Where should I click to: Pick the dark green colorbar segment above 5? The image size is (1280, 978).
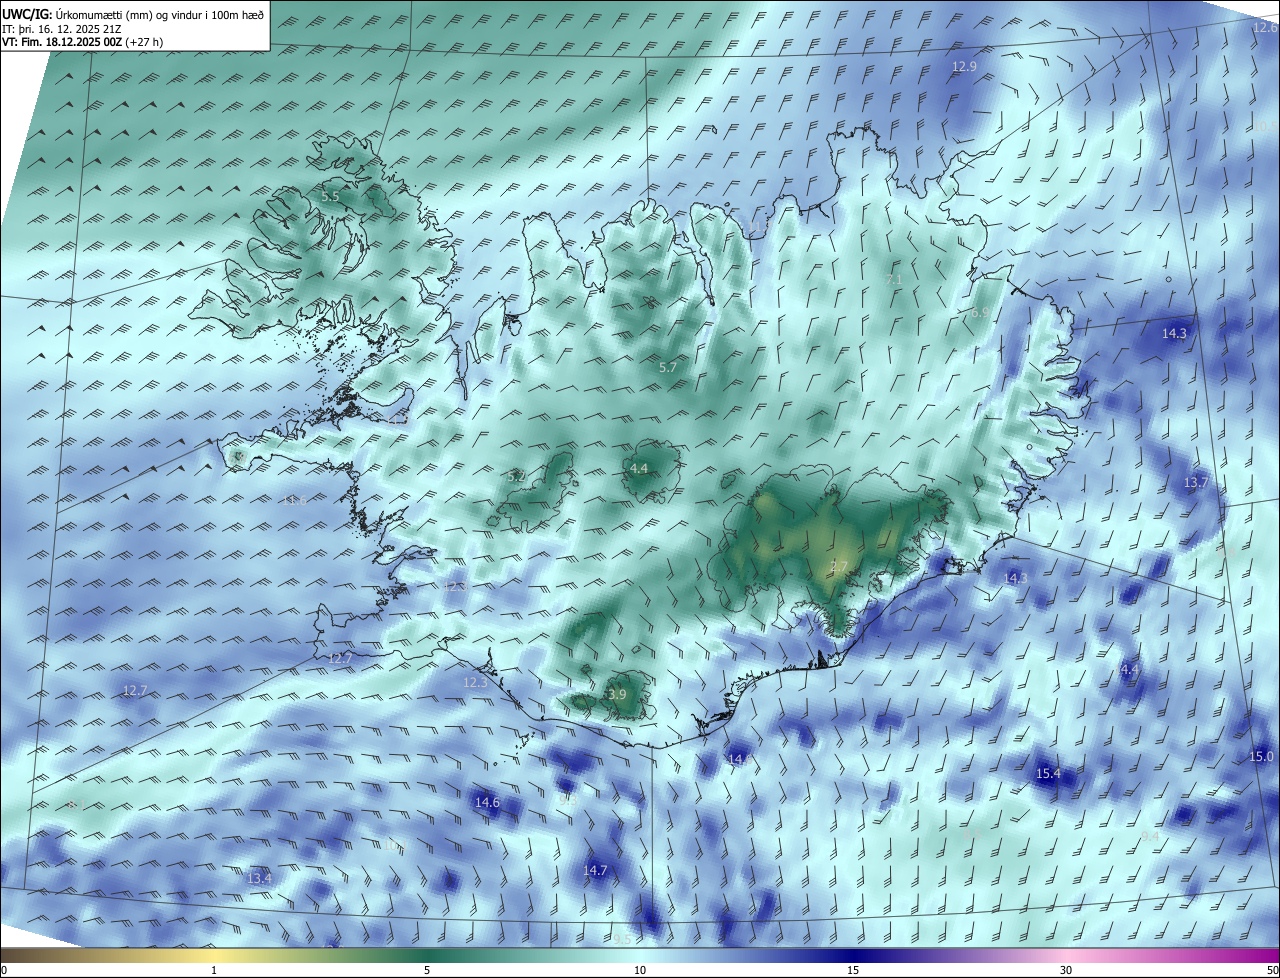tap(427, 956)
